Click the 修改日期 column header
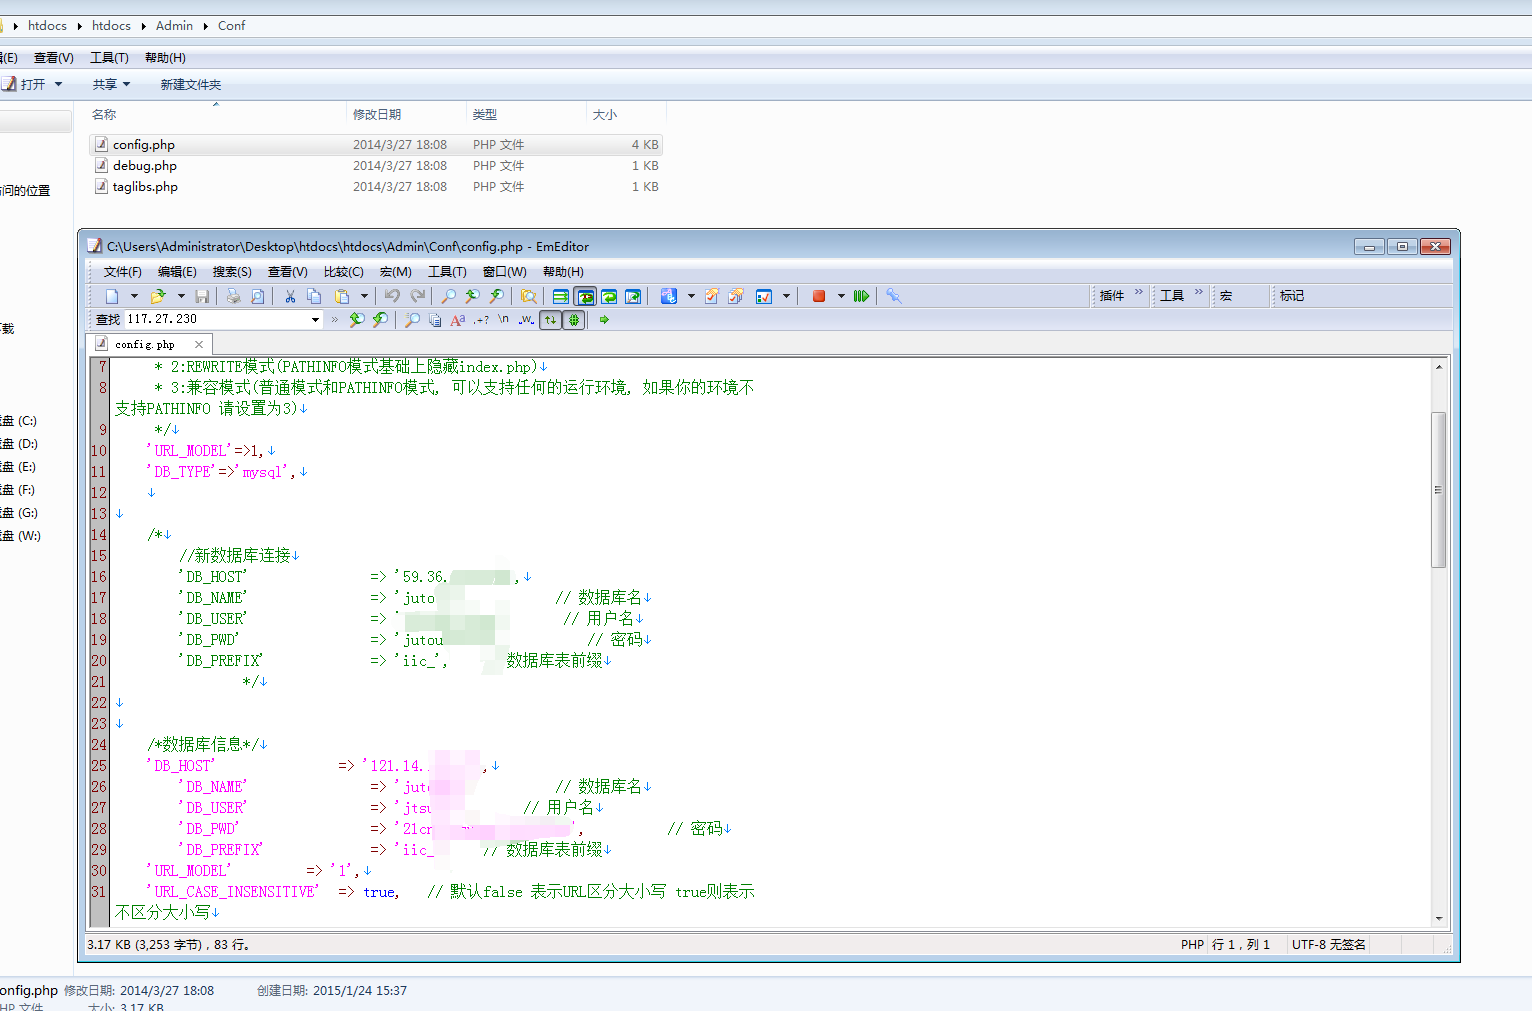Viewport: 1532px width, 1011px height. pyautogui.click(x=377, y=115)
